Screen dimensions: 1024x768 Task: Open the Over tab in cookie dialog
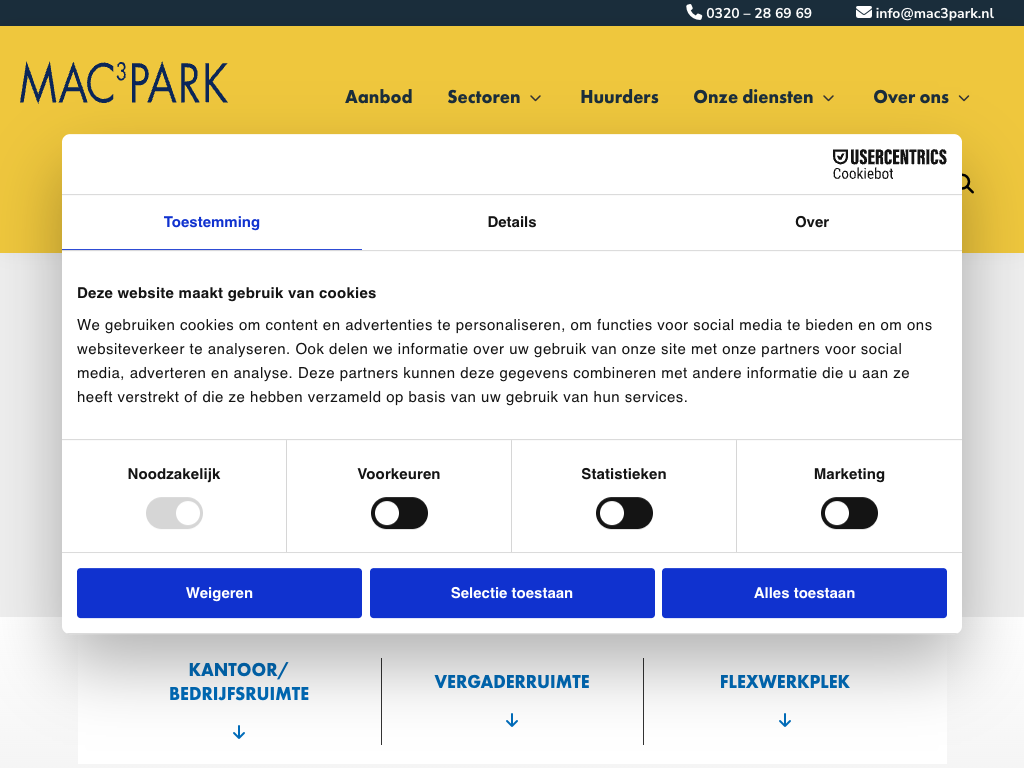[x=811, y=222]
